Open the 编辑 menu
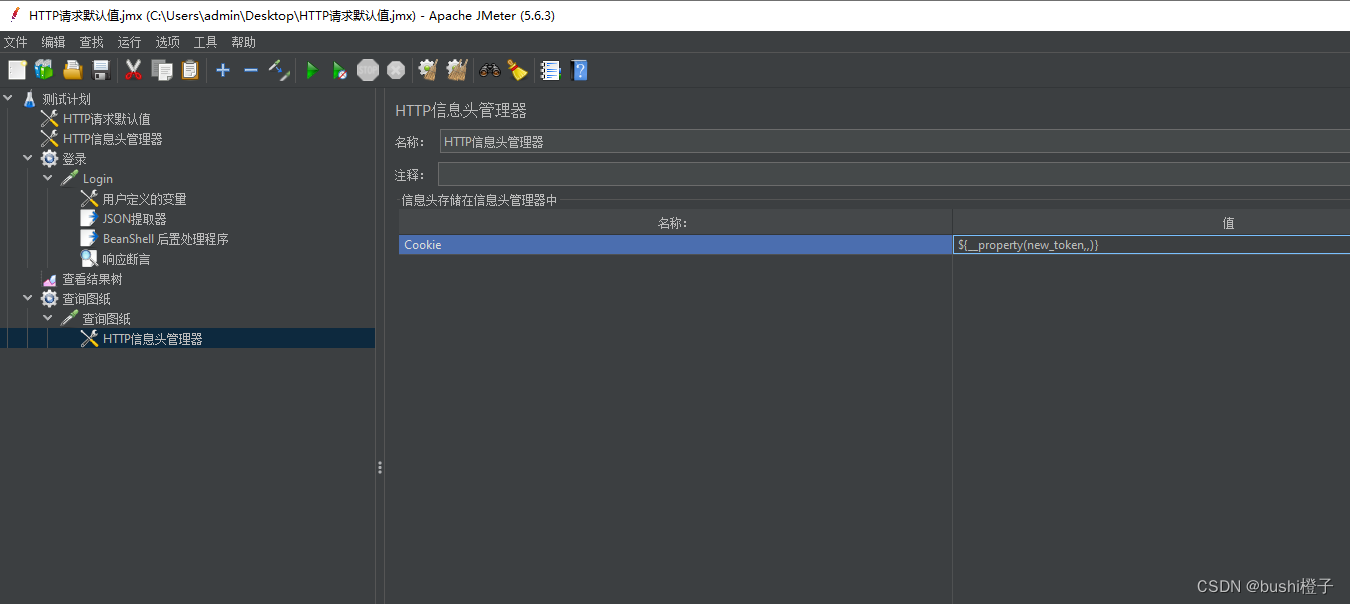 pyautogui.click(x=54, y=42)
